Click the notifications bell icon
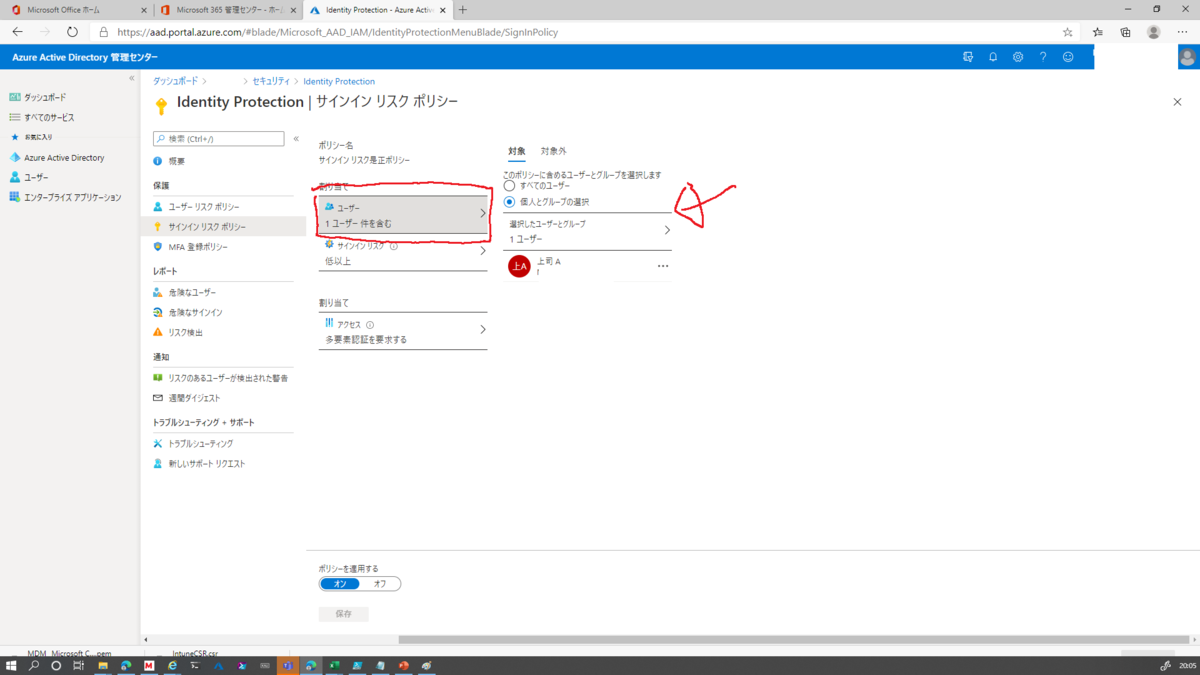 coord(993,57)
